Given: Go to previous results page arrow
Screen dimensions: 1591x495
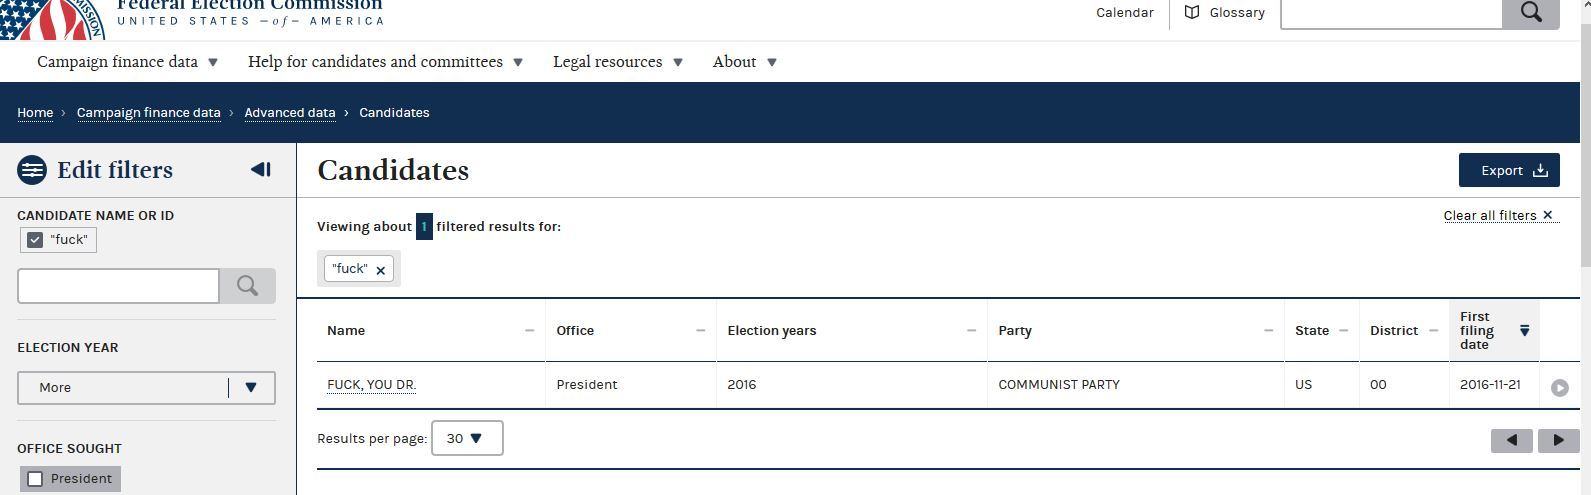Looking at the screenshot, I should pyautogui.click(x=1511, y=440).
